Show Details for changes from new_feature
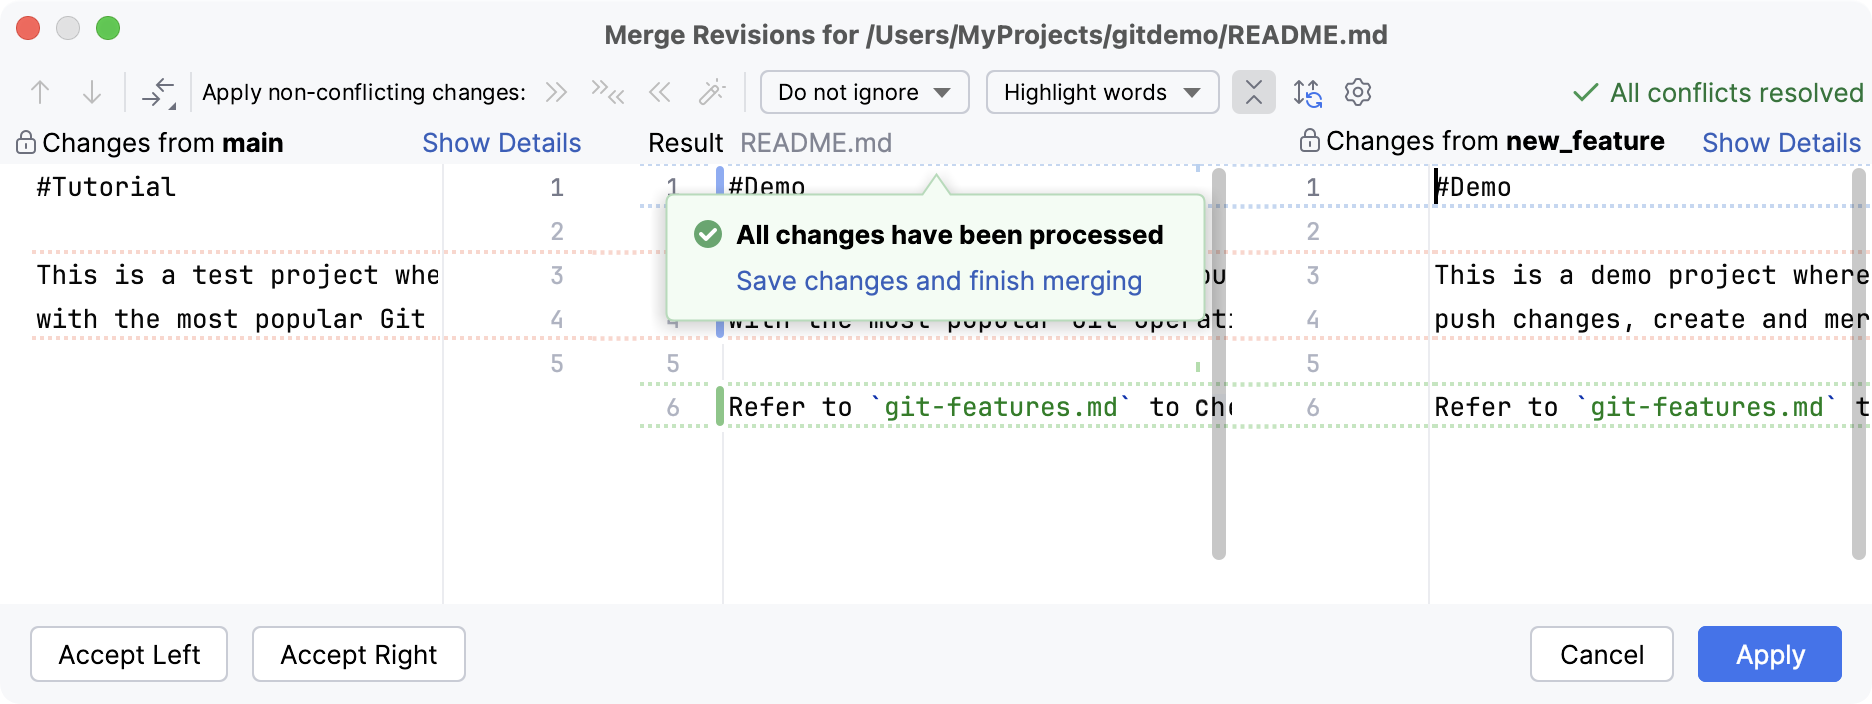Screen dimensions: 1872x704 point(1781,143)
